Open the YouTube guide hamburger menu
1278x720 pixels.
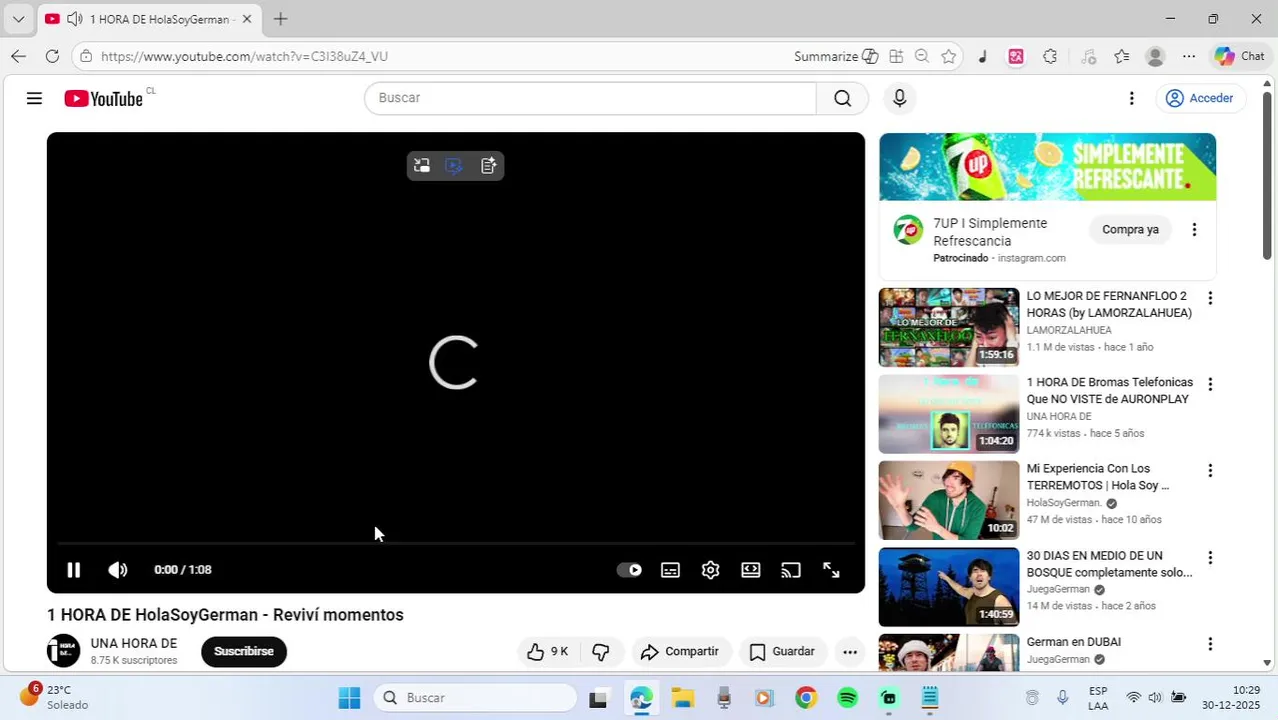pyautogui.click(x=34, y=98)
